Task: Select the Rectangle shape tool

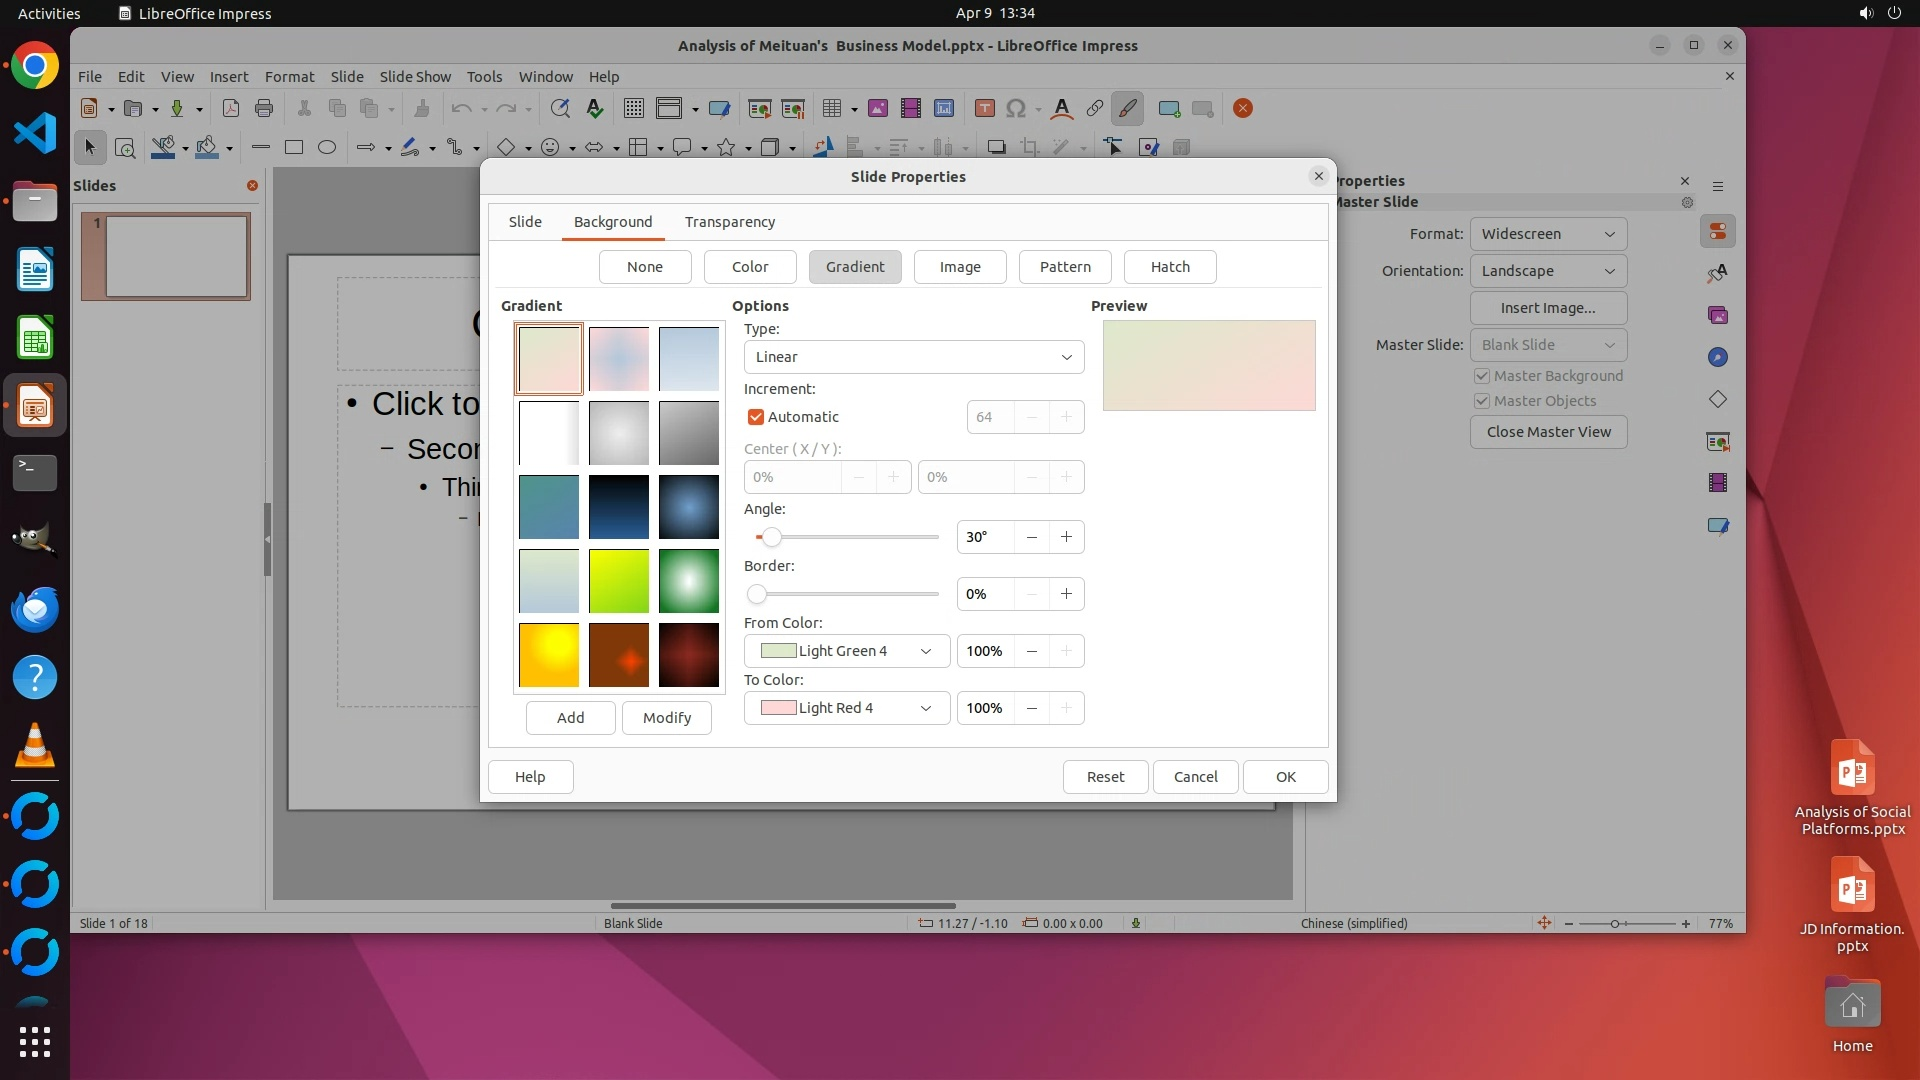Action: coord(293,147)
